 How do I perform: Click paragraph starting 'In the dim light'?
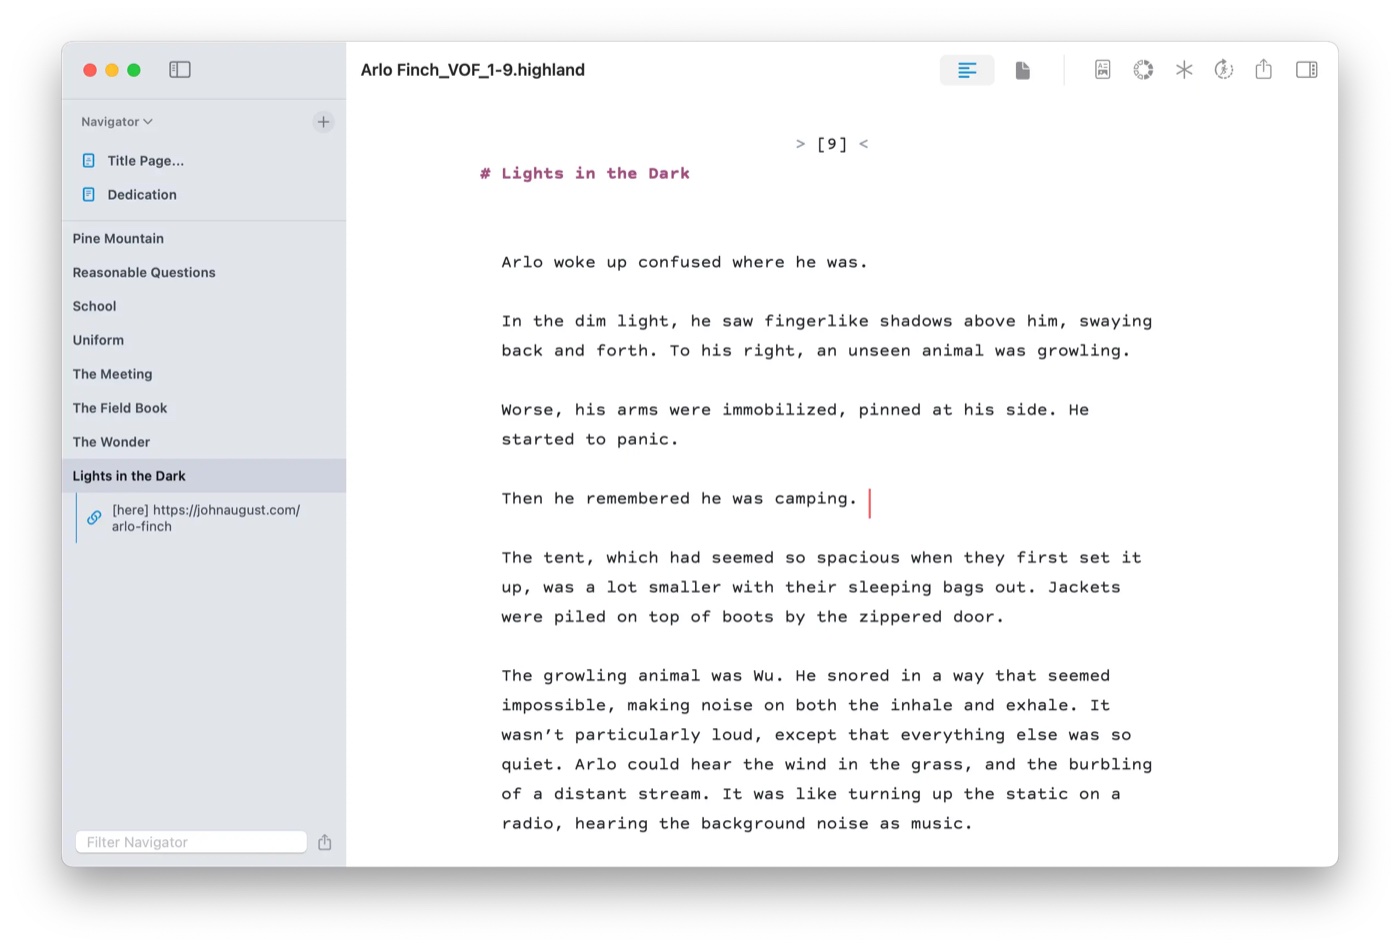(x=827, y=336)
